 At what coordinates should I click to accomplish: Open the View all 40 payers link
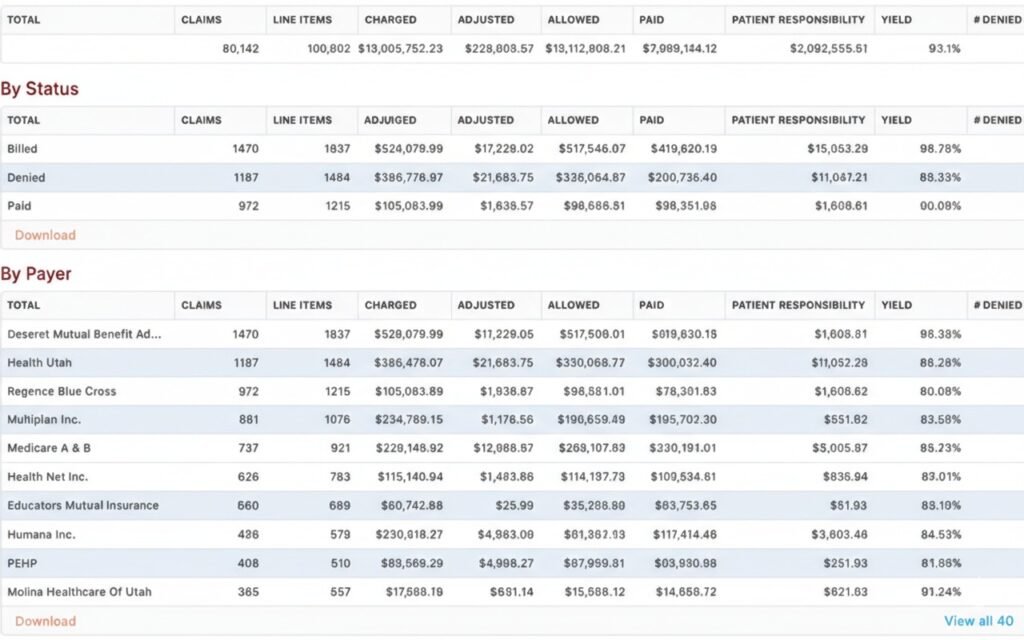click(x=978, y=621)
